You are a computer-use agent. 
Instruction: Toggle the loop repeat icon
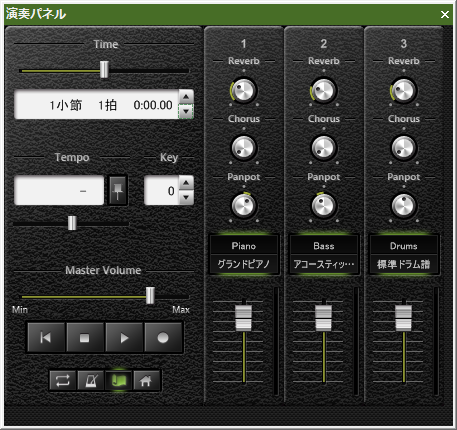coord(63,380)
